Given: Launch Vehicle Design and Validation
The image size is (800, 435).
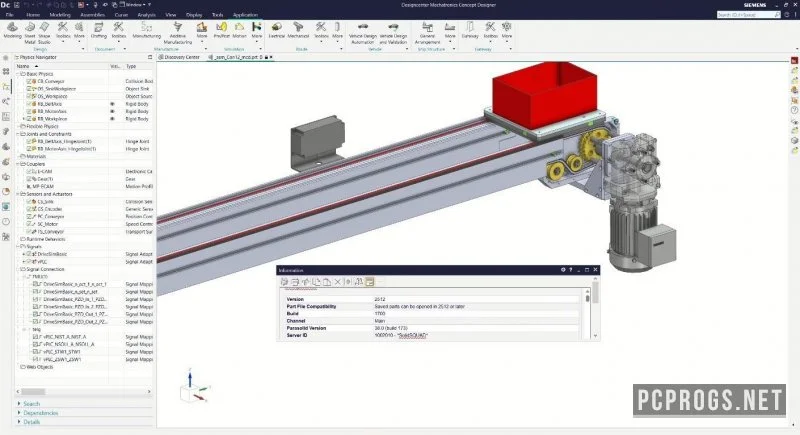Looking at the screenshot, I should (393, 32).
